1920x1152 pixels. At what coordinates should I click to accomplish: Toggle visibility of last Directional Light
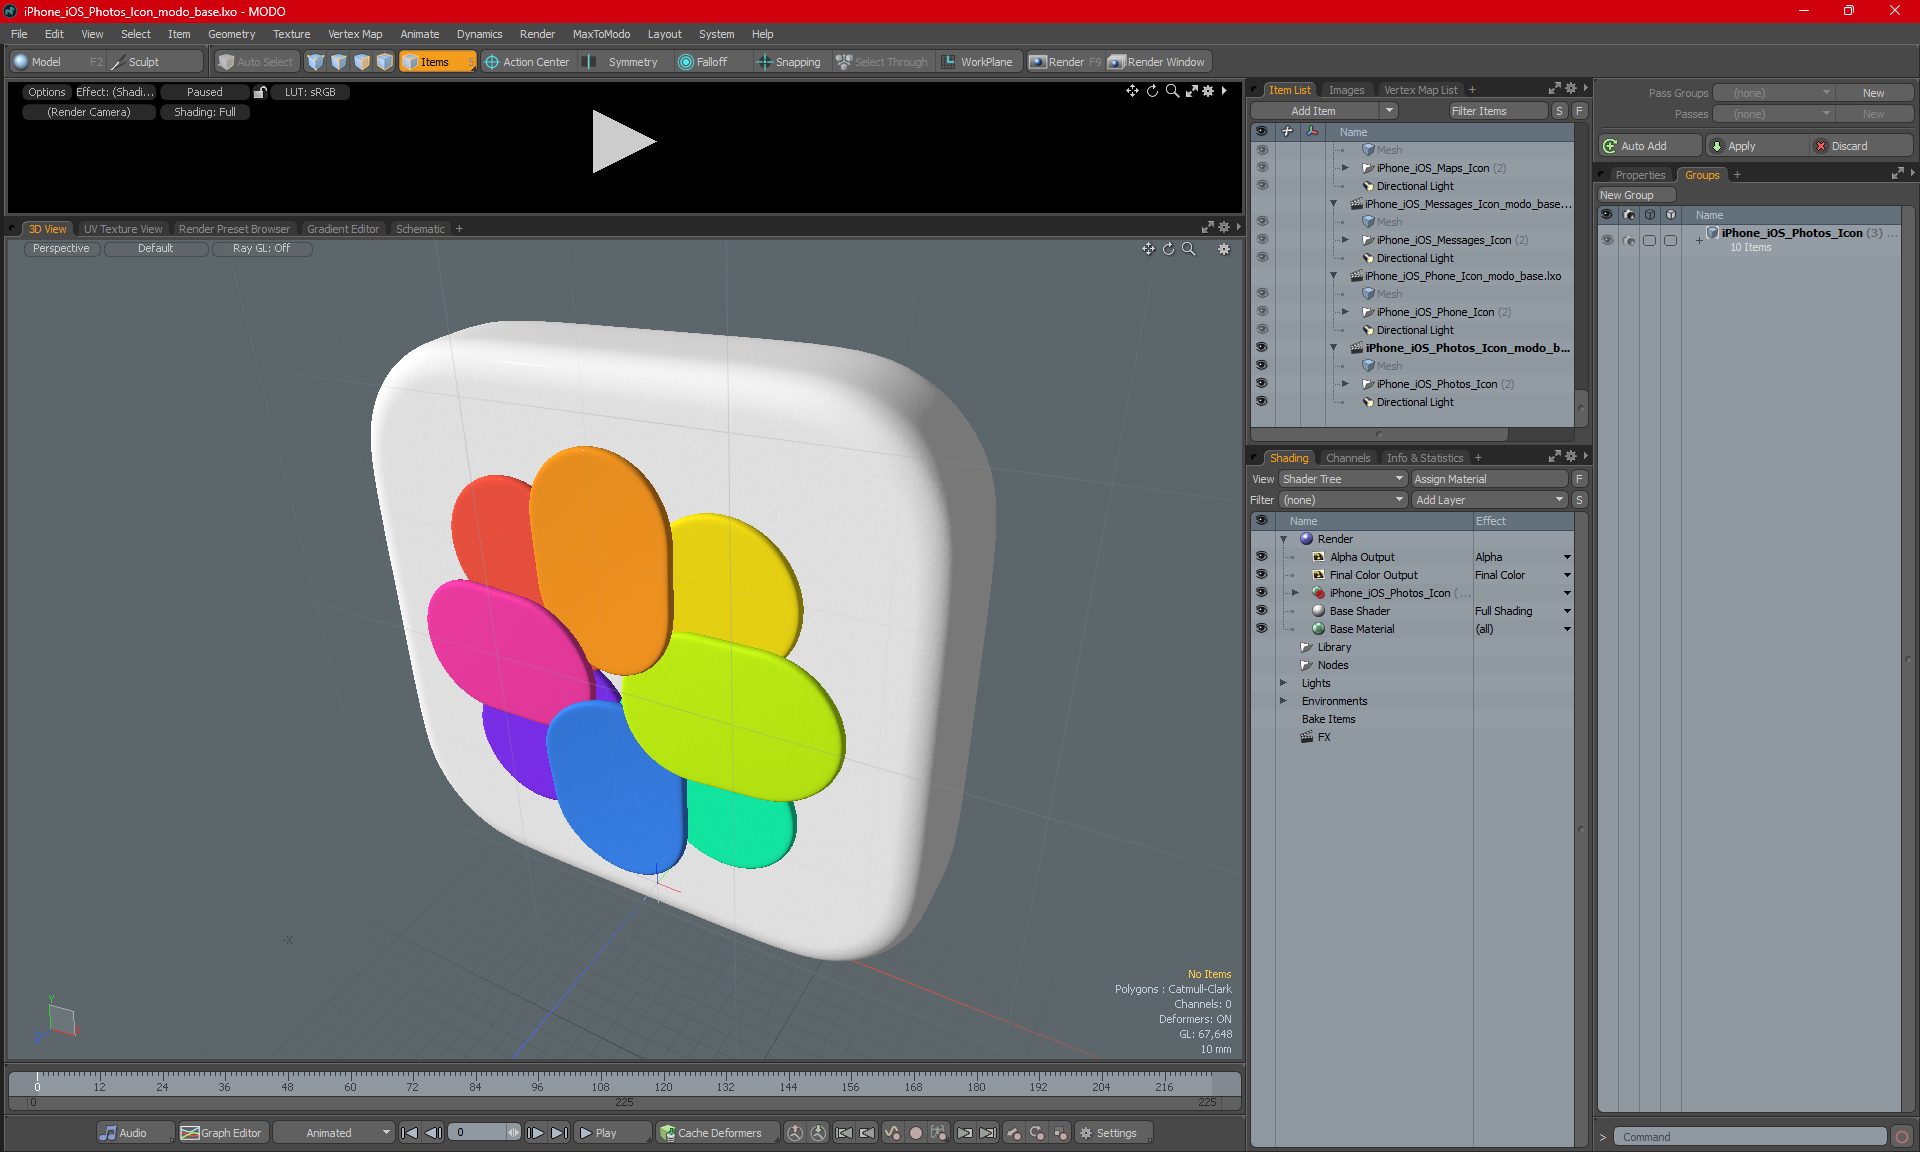click(x=1262, y=402)
